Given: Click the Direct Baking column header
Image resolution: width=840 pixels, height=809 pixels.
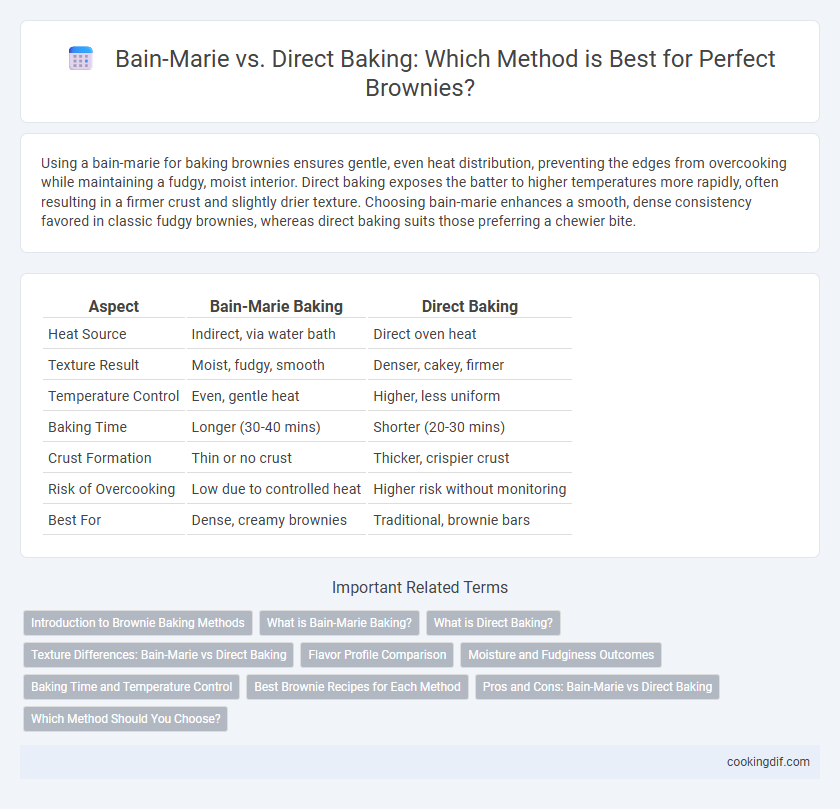Looking at the screenshot, I should [x=470, y=306].
